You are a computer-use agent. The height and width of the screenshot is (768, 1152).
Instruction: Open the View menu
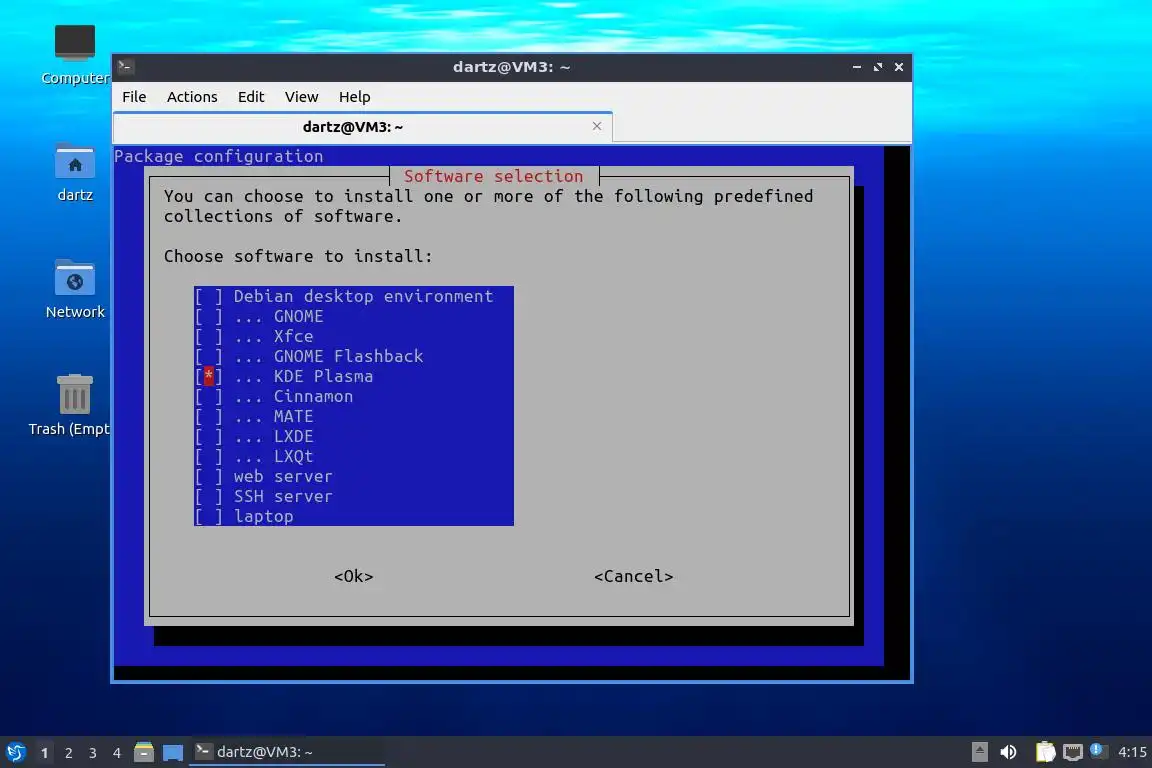coord(301,97)
